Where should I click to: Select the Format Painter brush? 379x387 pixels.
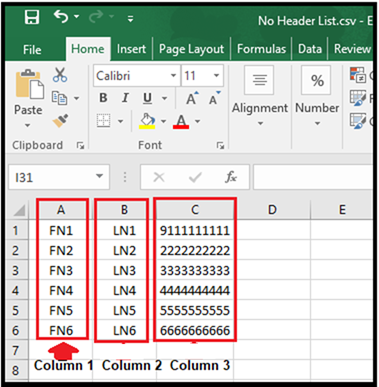[60, 121]
